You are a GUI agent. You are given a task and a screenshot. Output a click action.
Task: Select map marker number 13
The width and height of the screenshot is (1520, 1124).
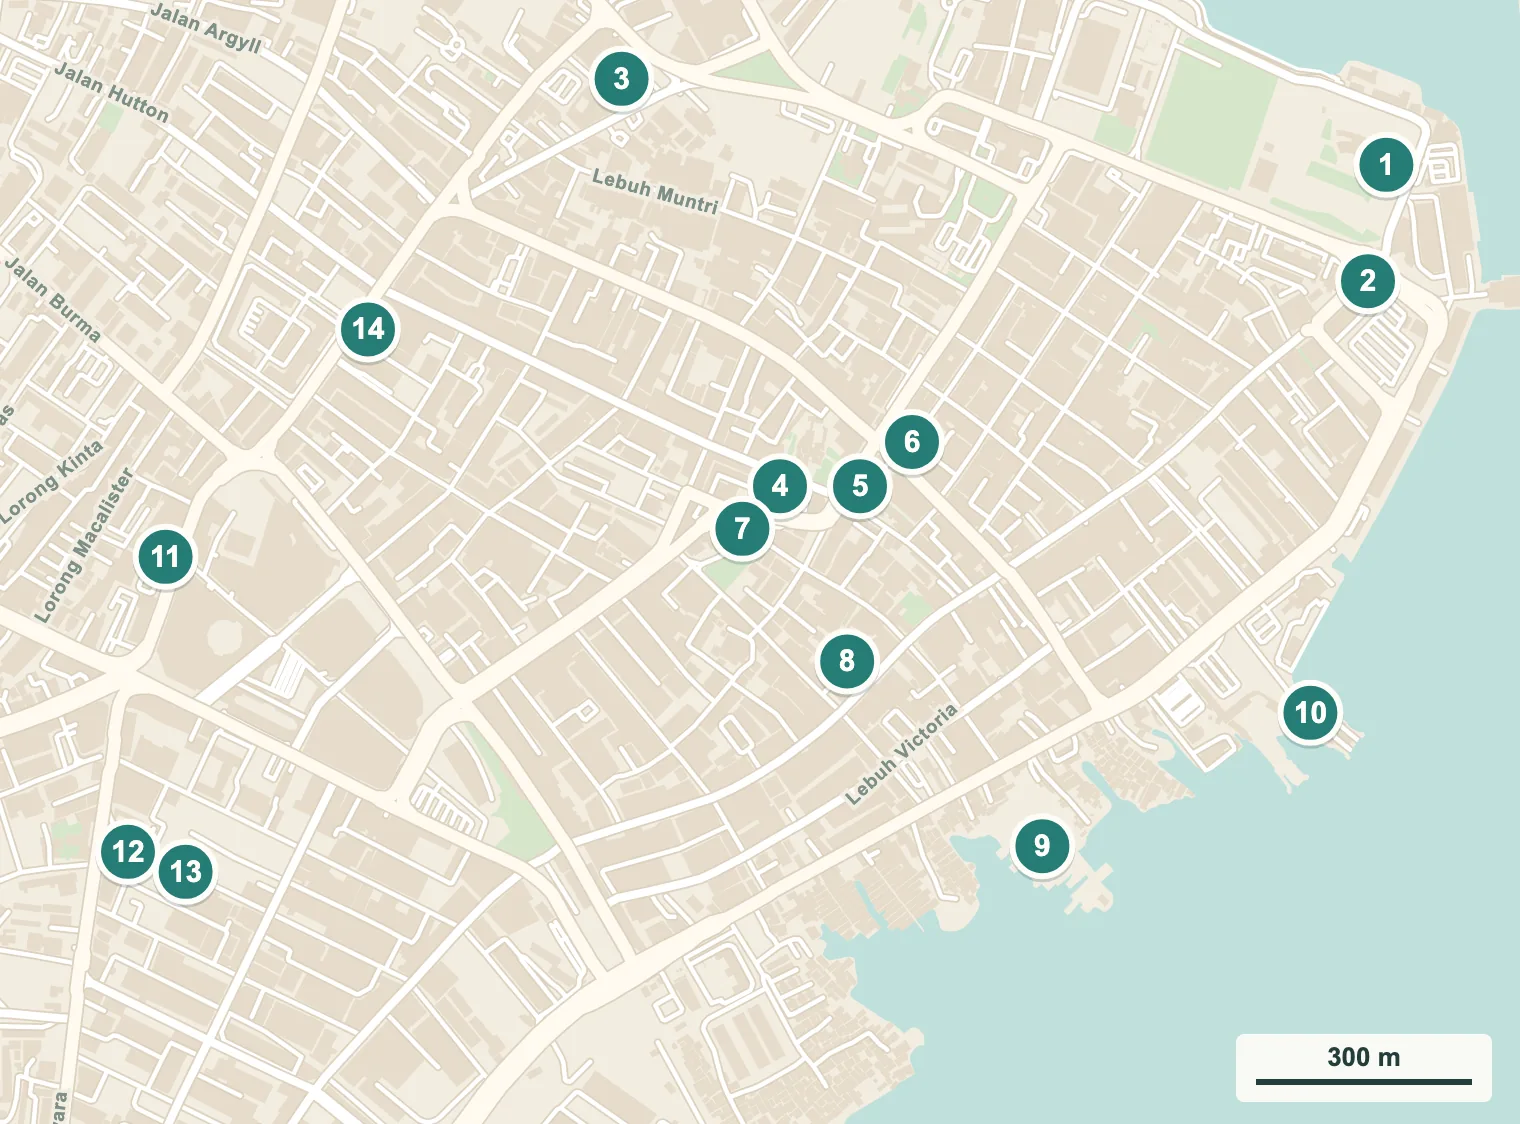pos(186,871)
